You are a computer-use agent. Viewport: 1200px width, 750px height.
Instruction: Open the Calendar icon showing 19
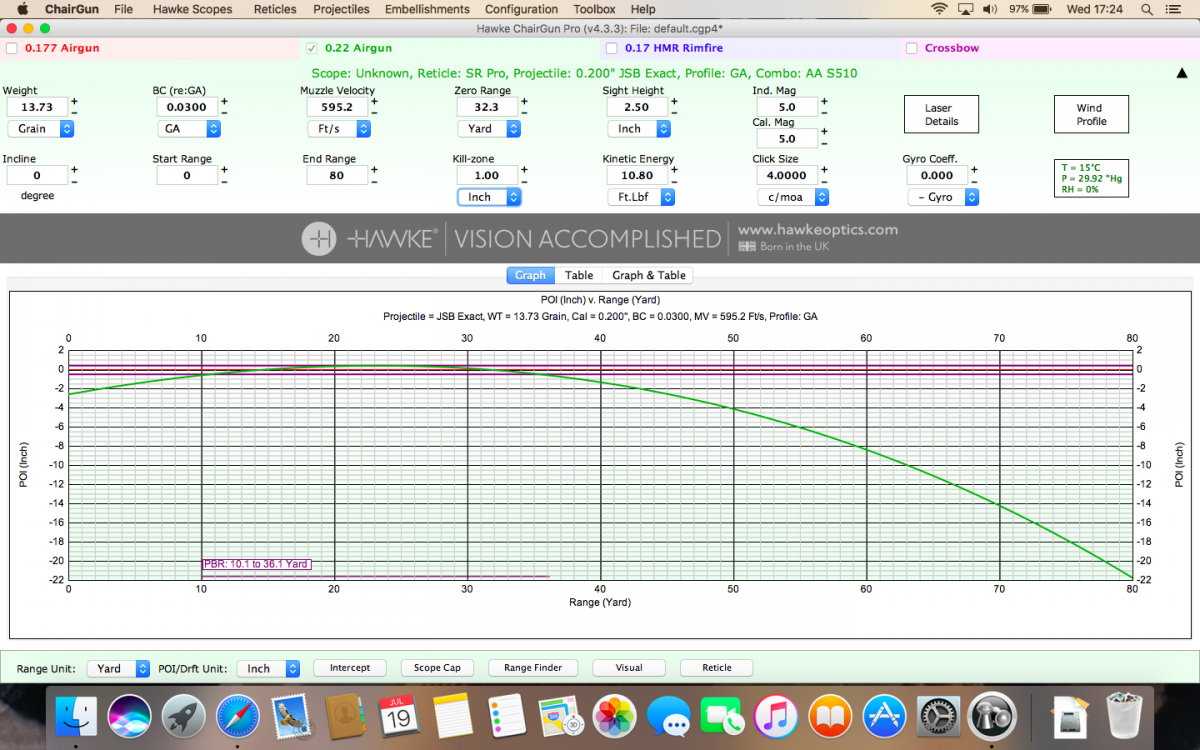pyautogui.click(x=398, y=716)
